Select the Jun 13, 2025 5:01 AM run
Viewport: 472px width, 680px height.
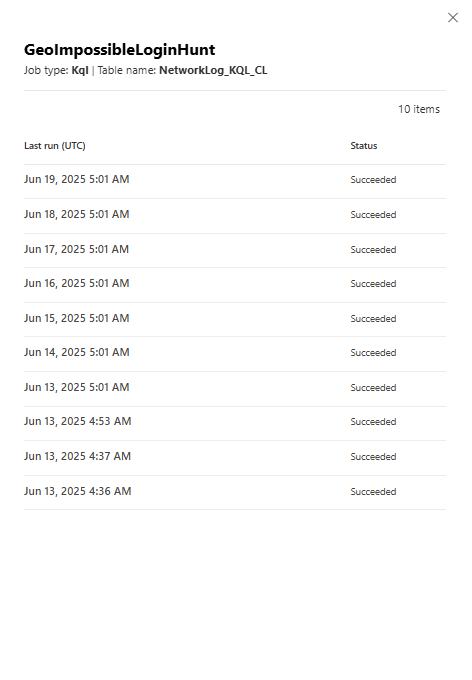235,389
